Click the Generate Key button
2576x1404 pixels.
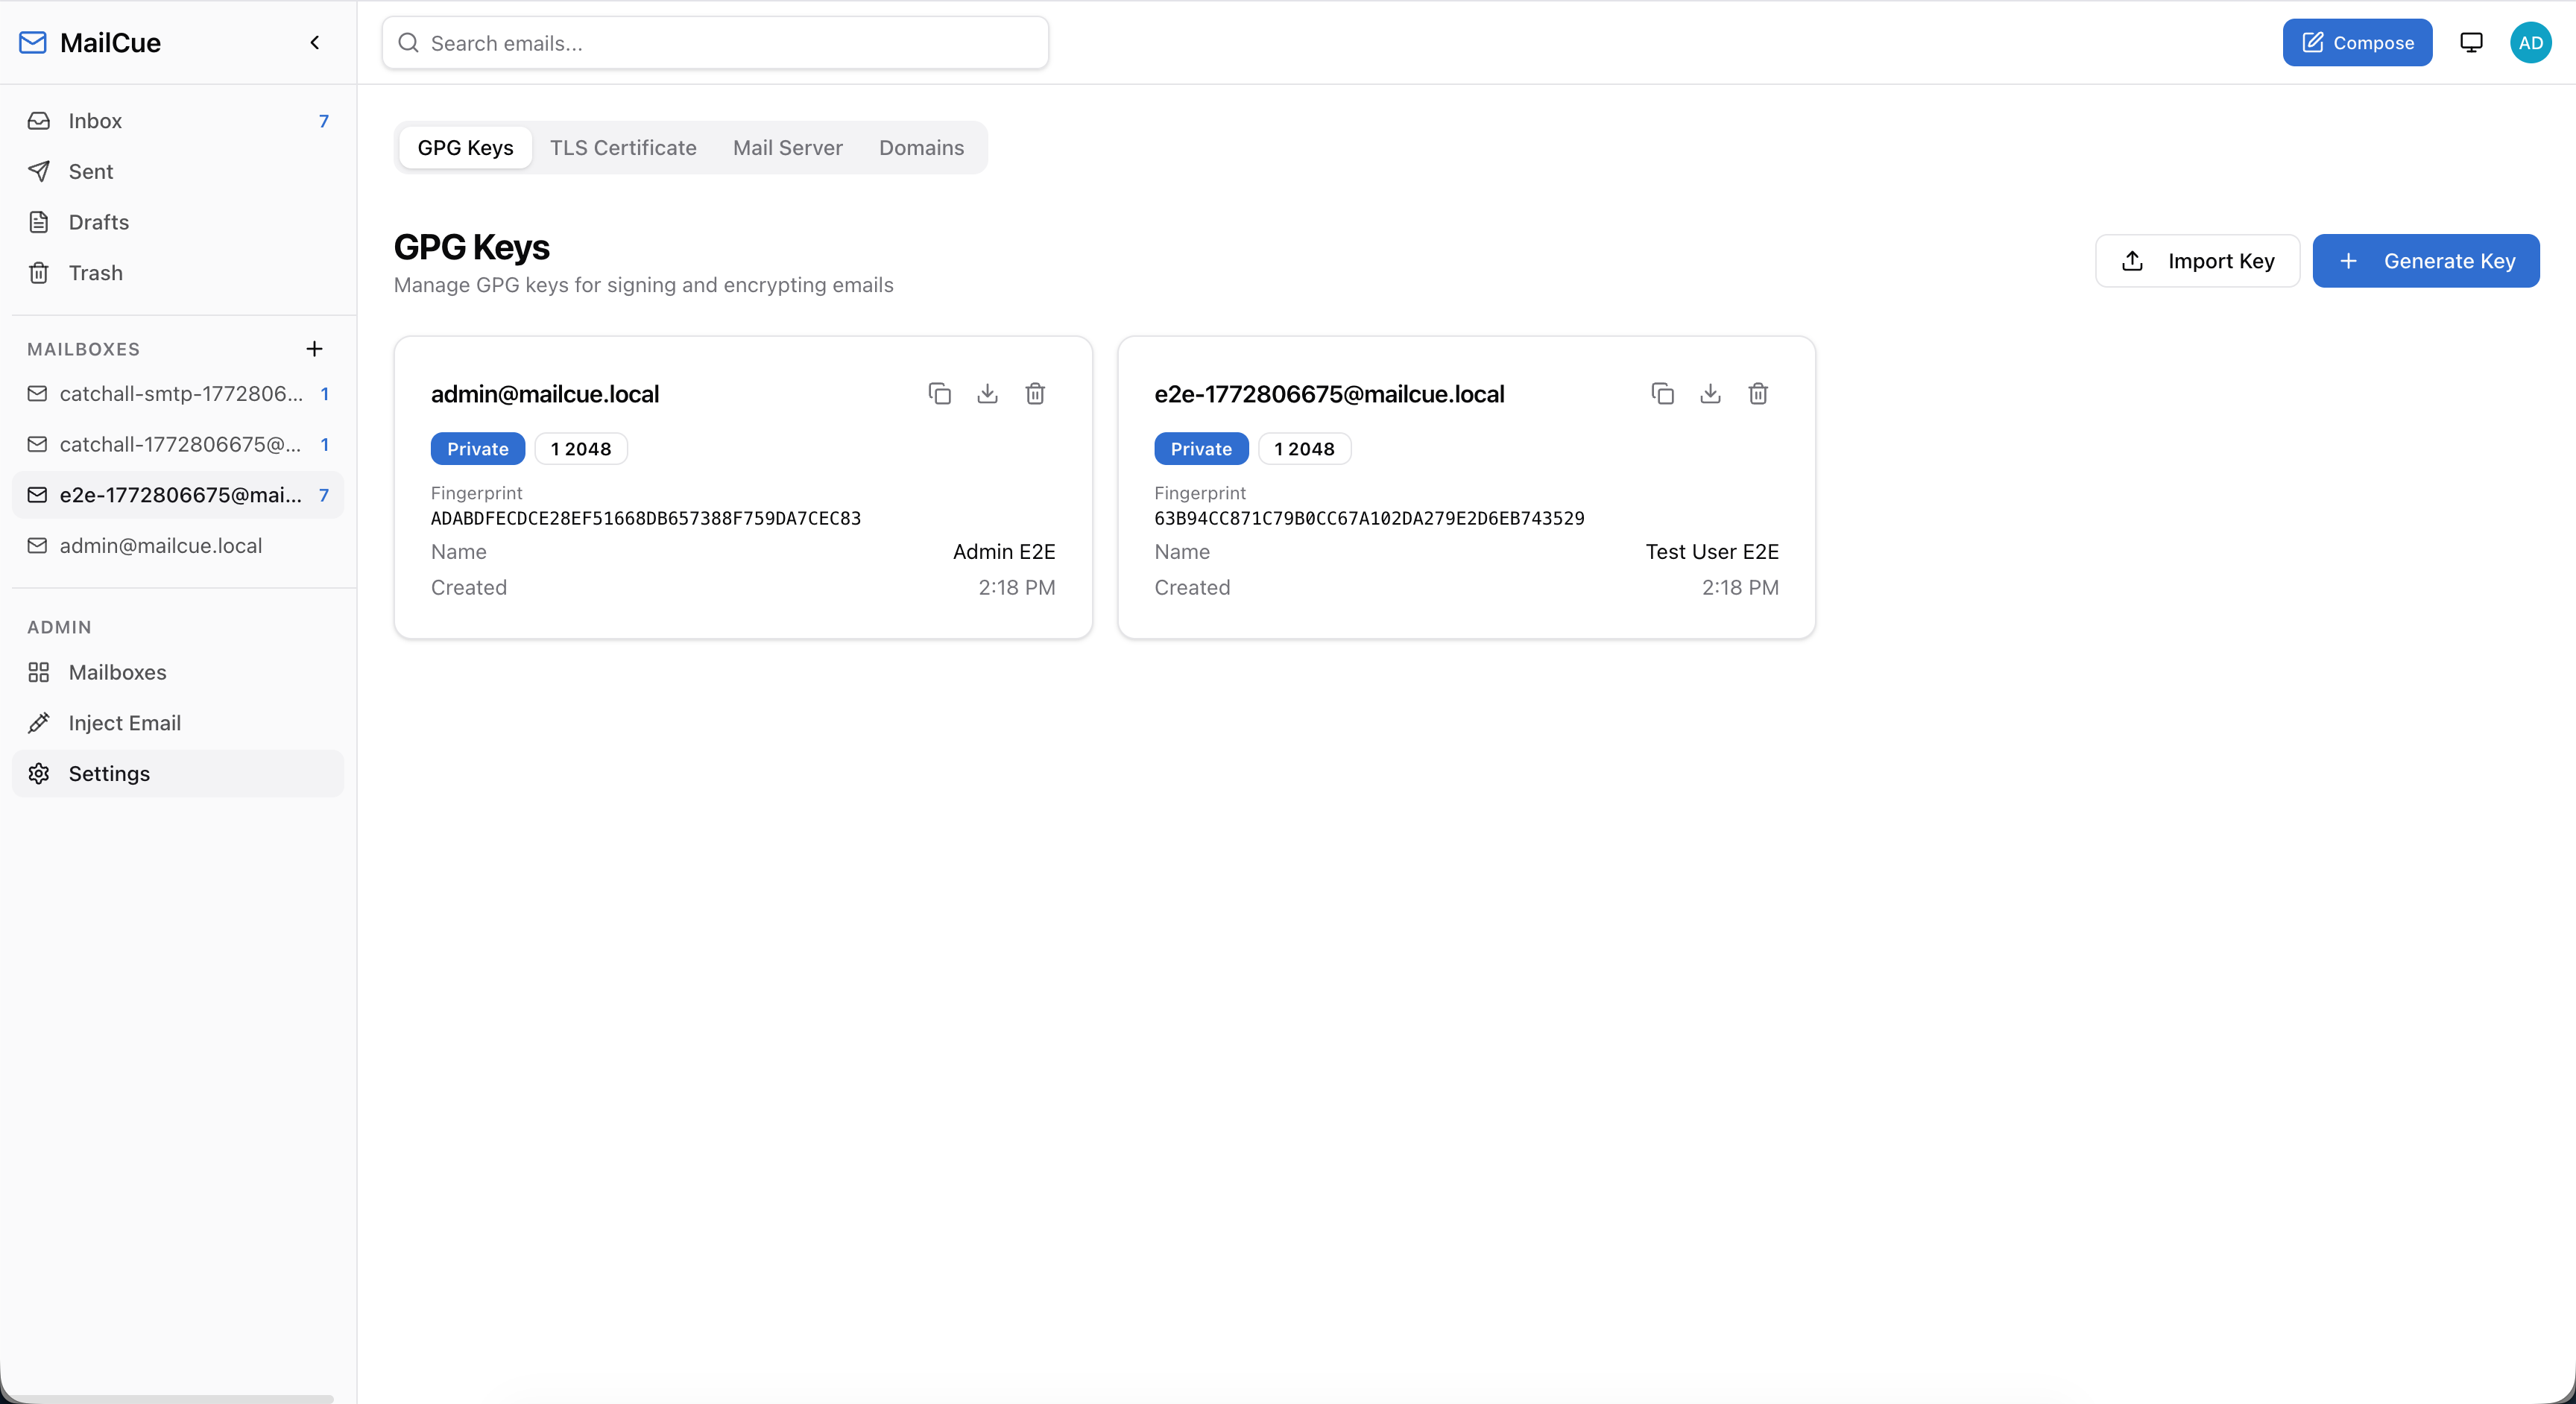pos(2425,261)
